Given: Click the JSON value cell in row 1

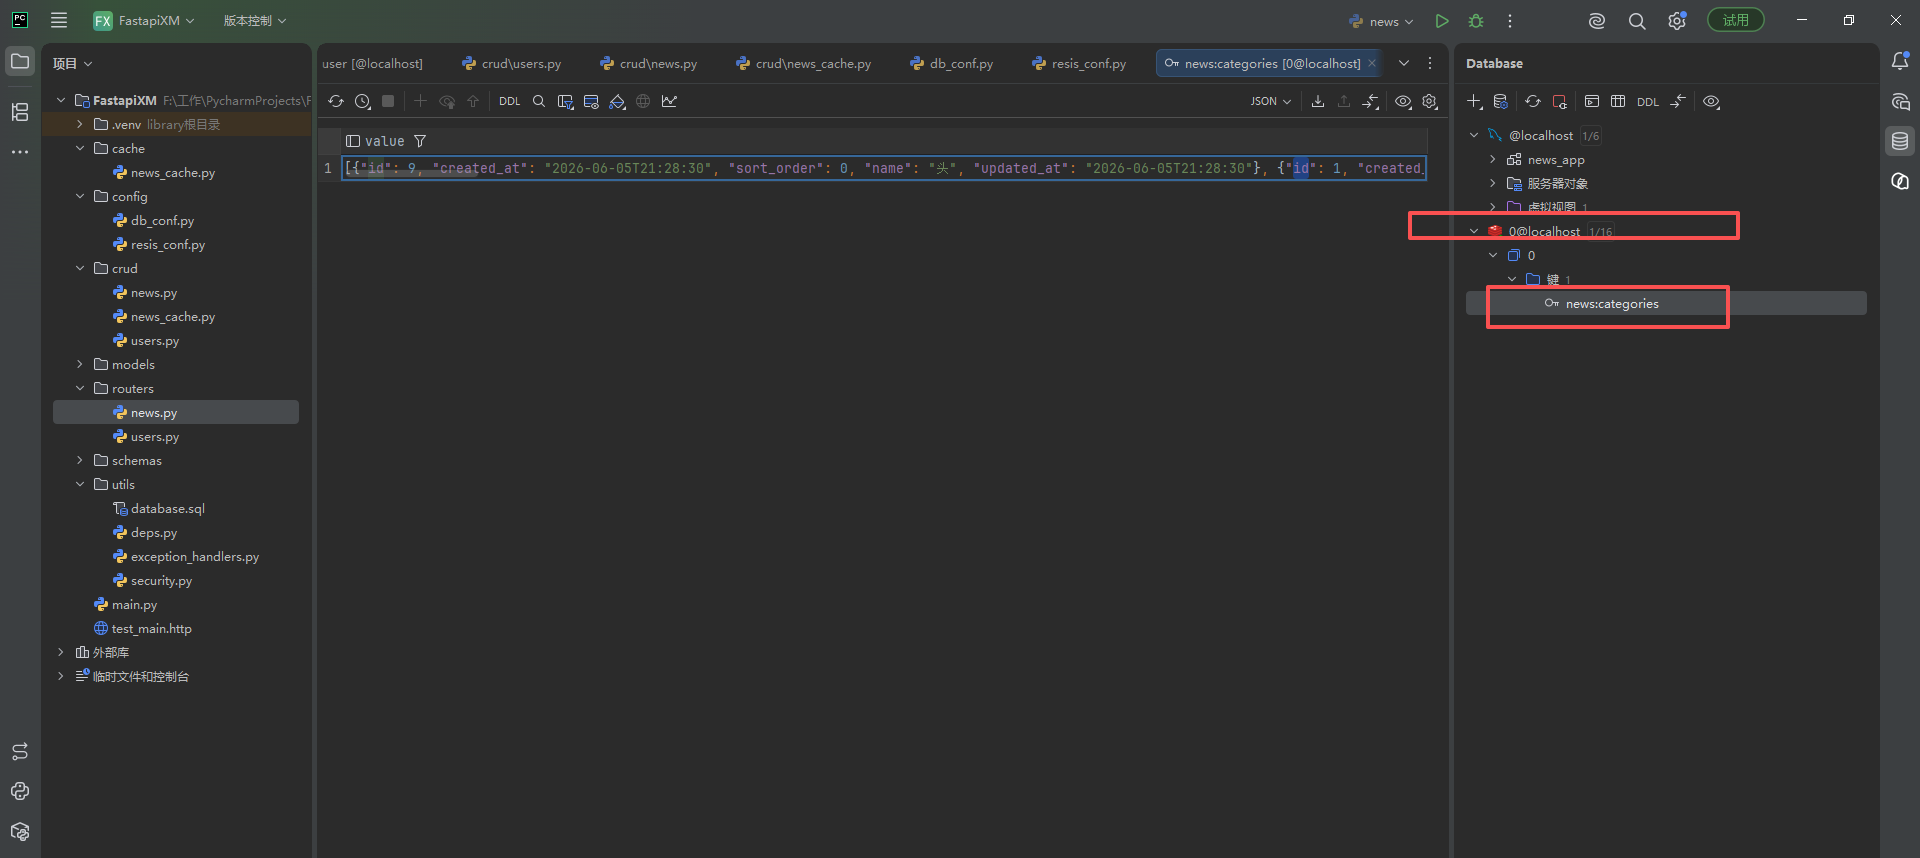Looking at the screenshot, I should point(884,168).
